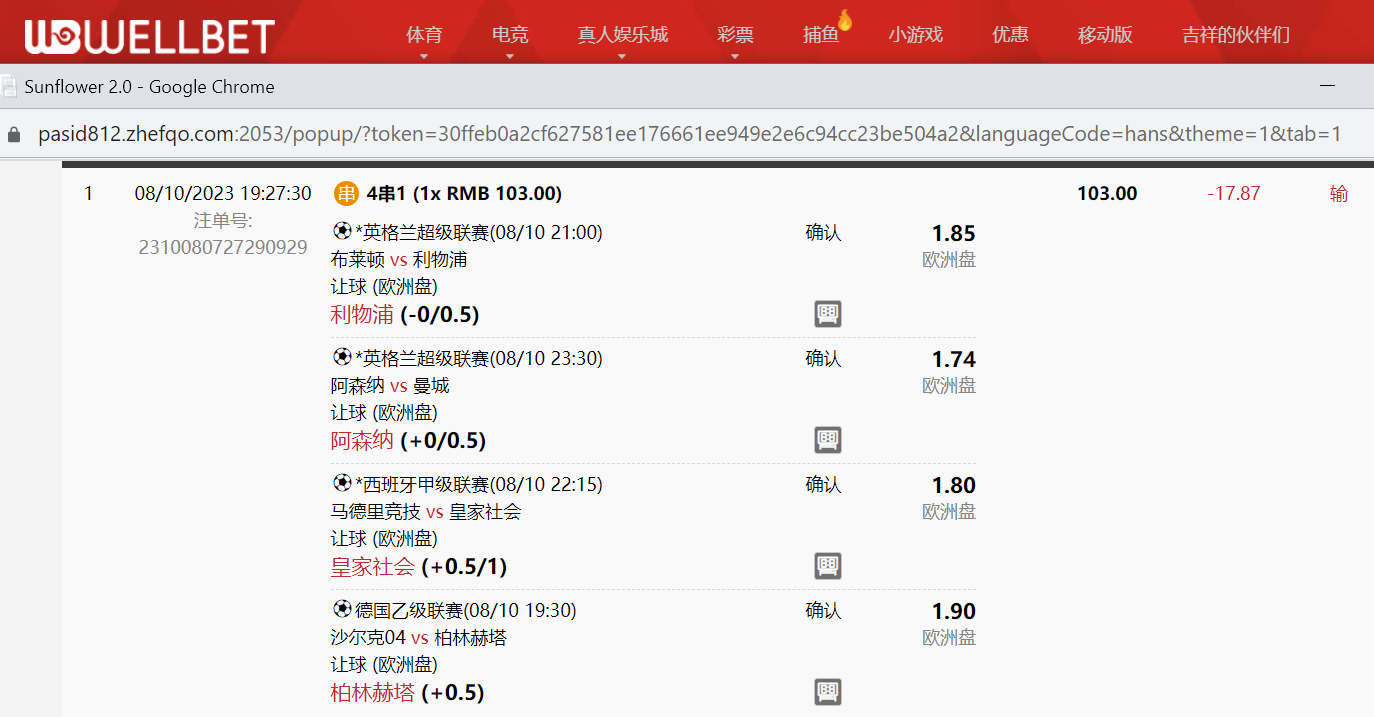This screenshot has width=1374, height=717.
Task: Click the 注单号 label
Action: pos(223,220)
